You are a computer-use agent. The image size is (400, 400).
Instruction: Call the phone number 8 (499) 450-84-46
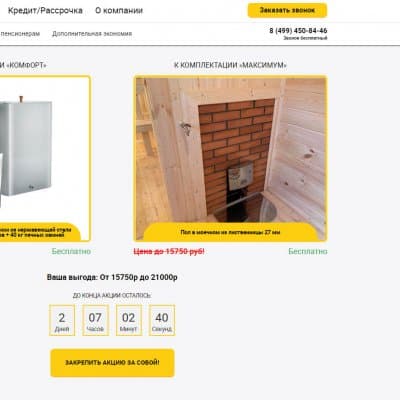298,31
